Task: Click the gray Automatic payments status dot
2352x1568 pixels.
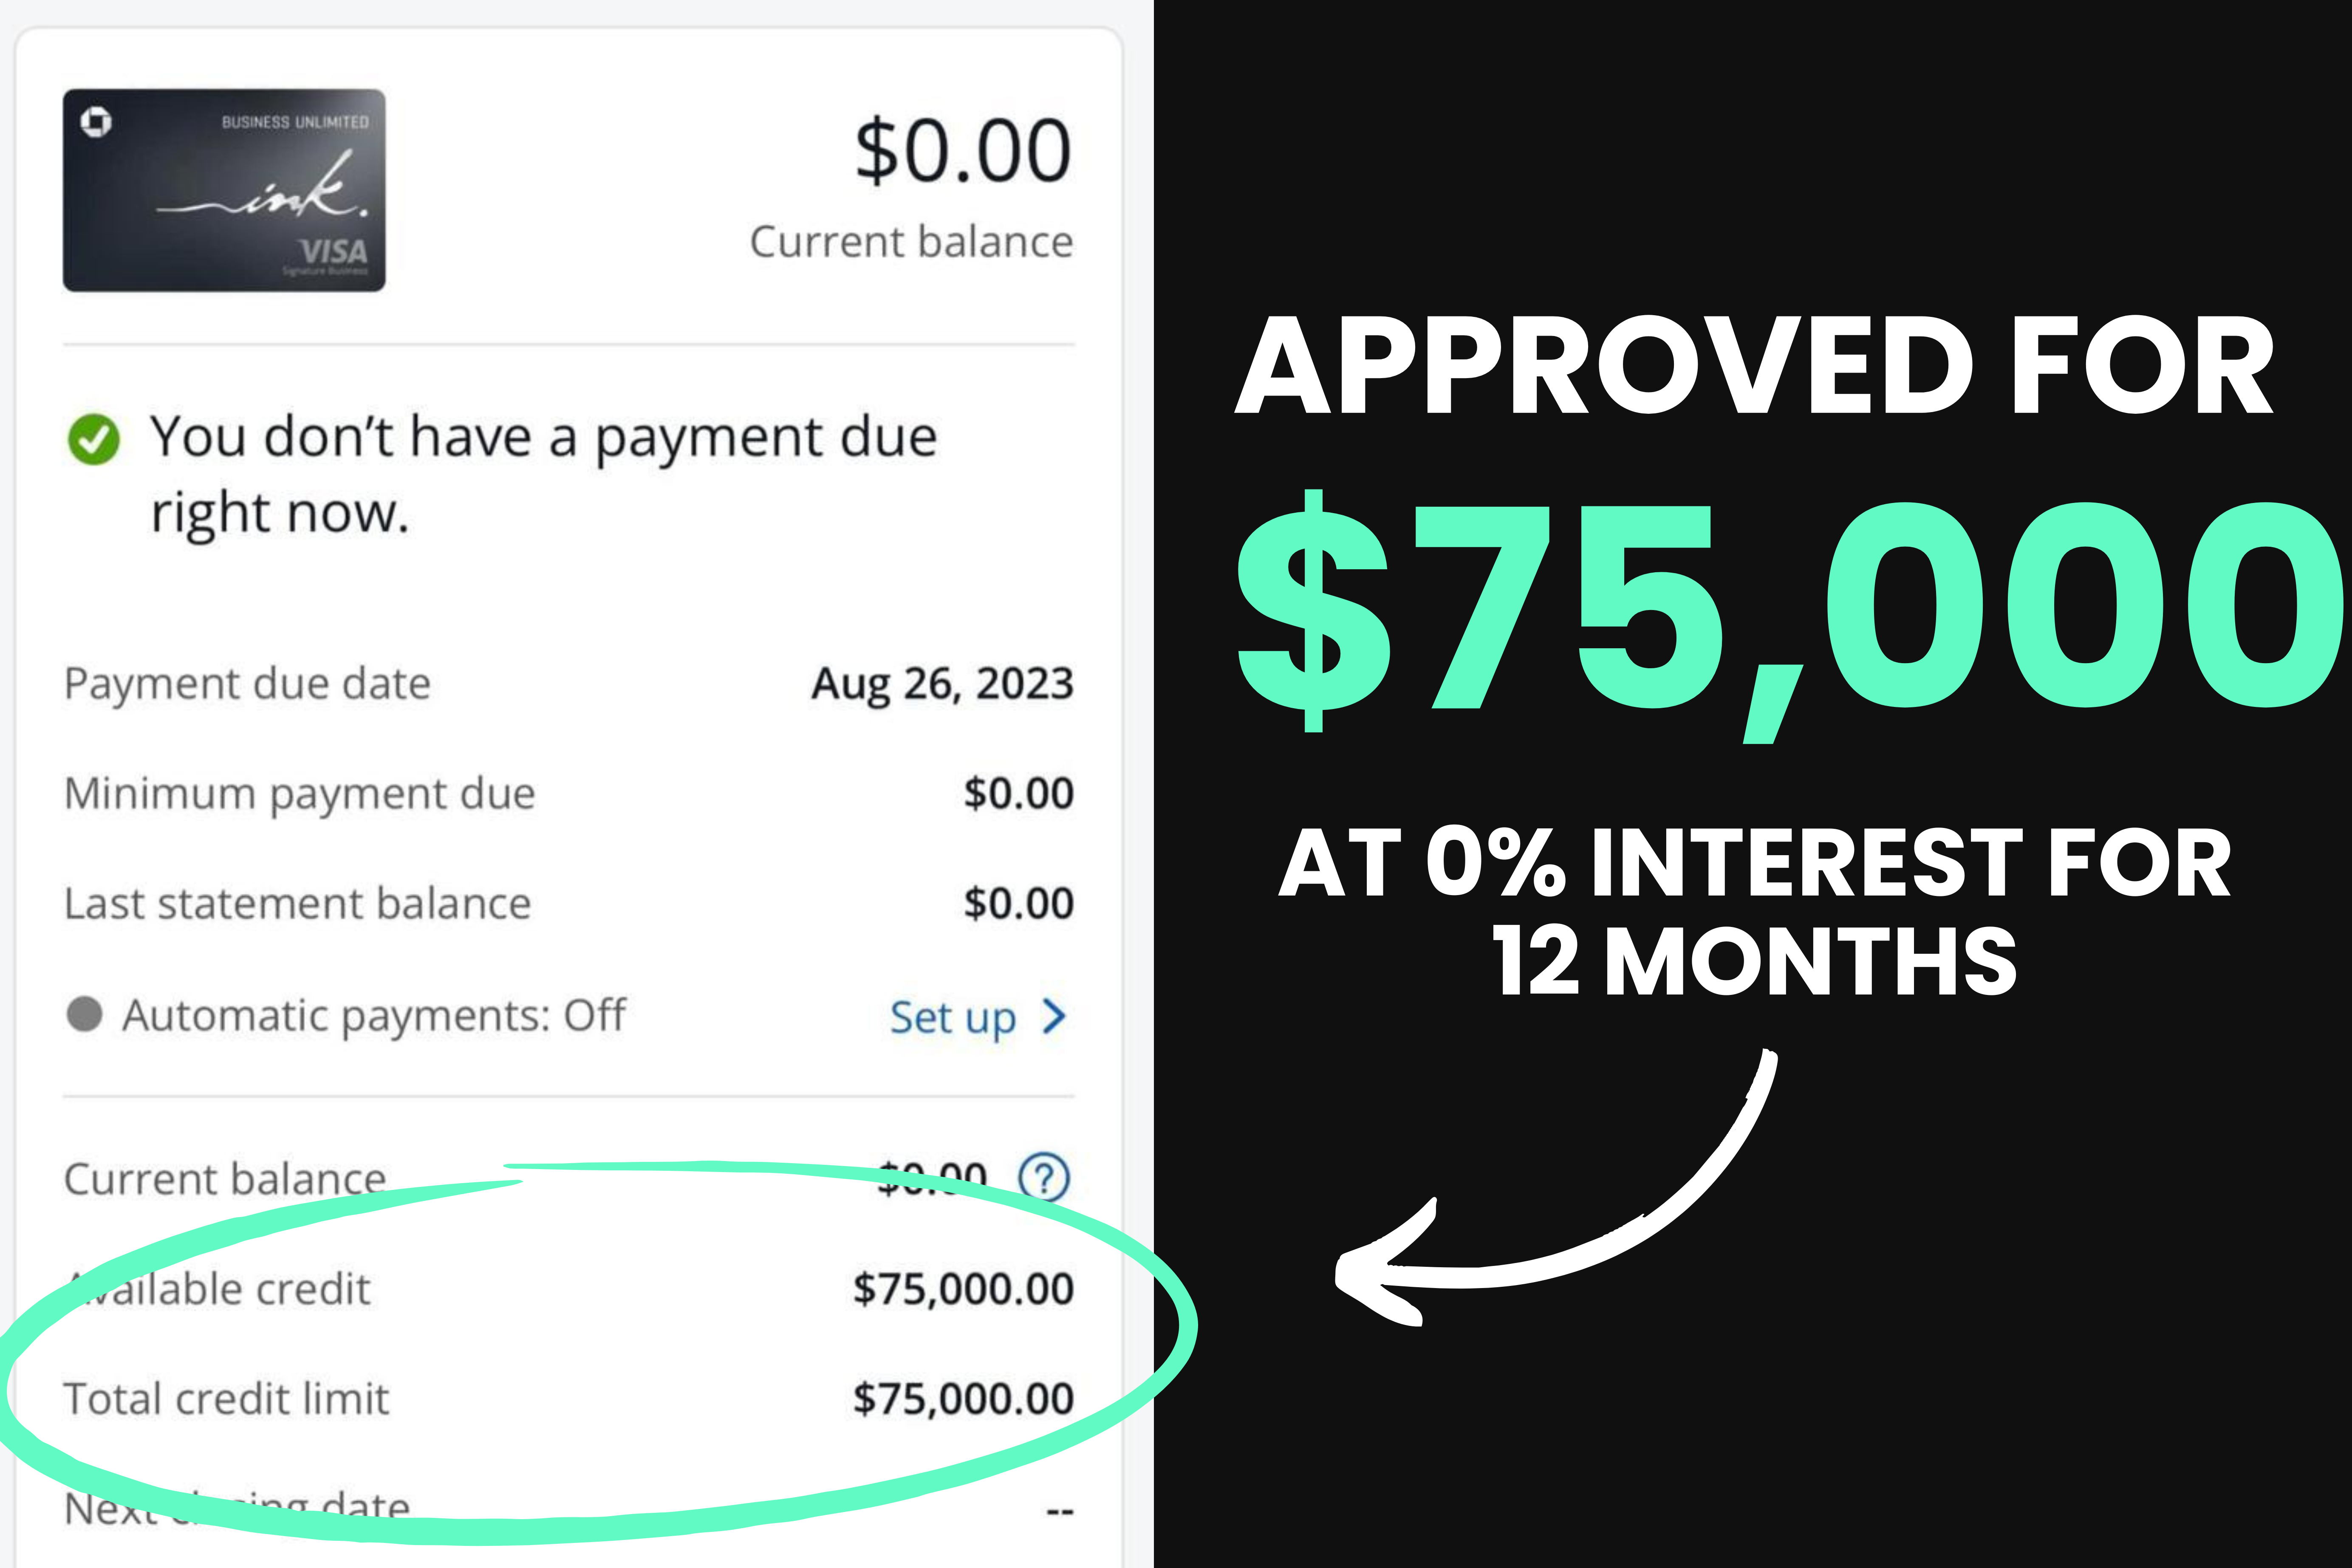Action: pos(85,1014)
